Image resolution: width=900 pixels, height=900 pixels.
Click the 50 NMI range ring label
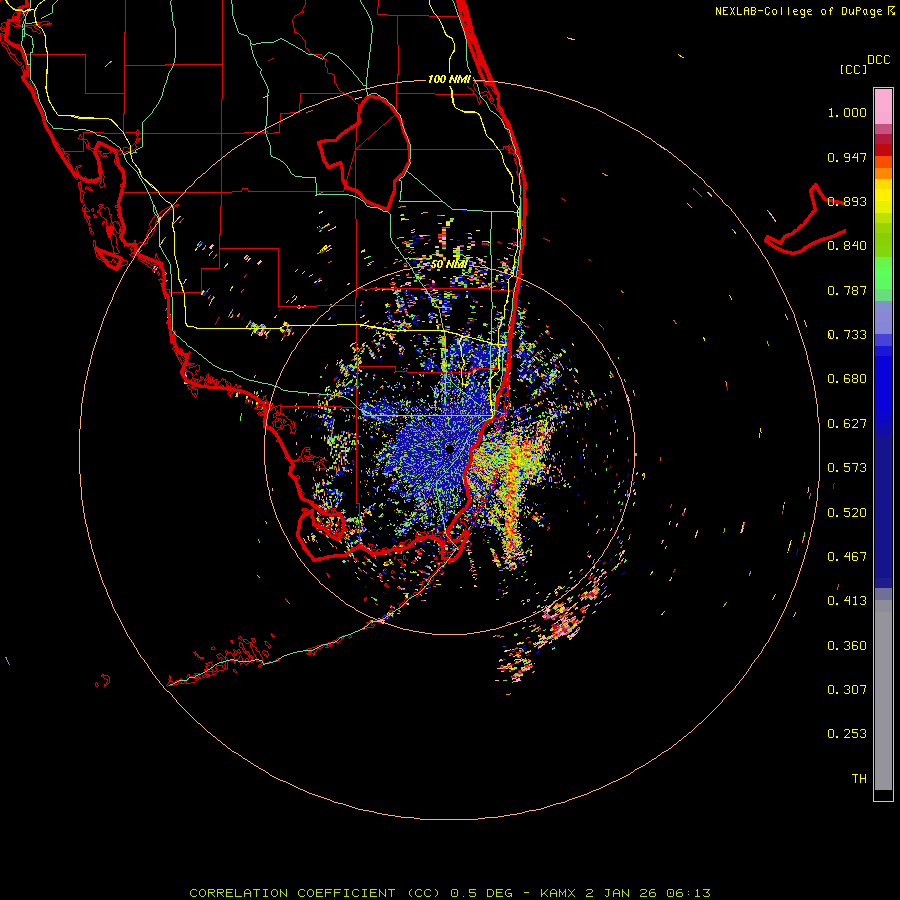(x=449, y=265)
